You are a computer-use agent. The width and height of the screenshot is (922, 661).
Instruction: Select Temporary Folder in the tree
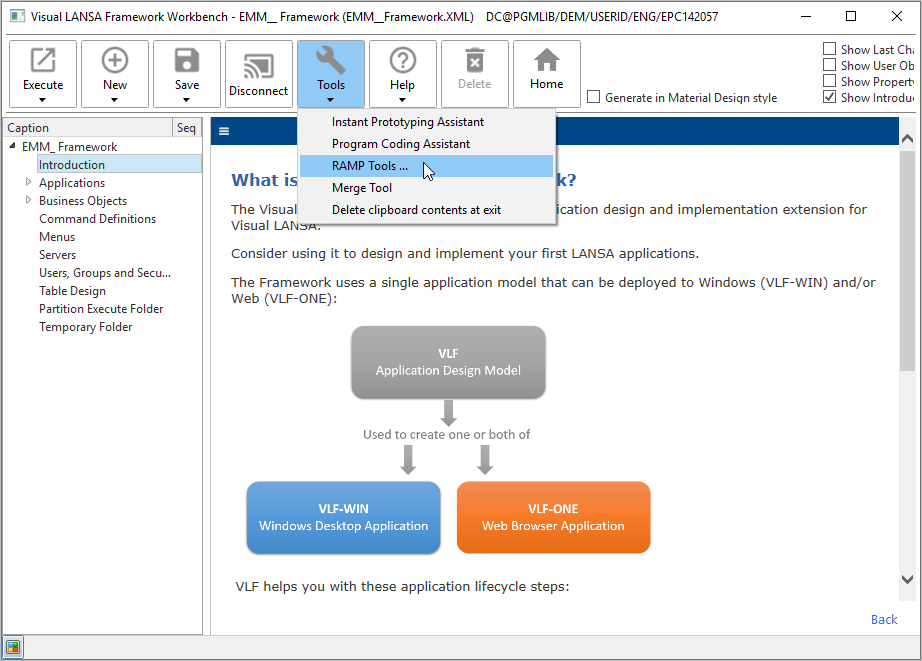coord(86,327)
